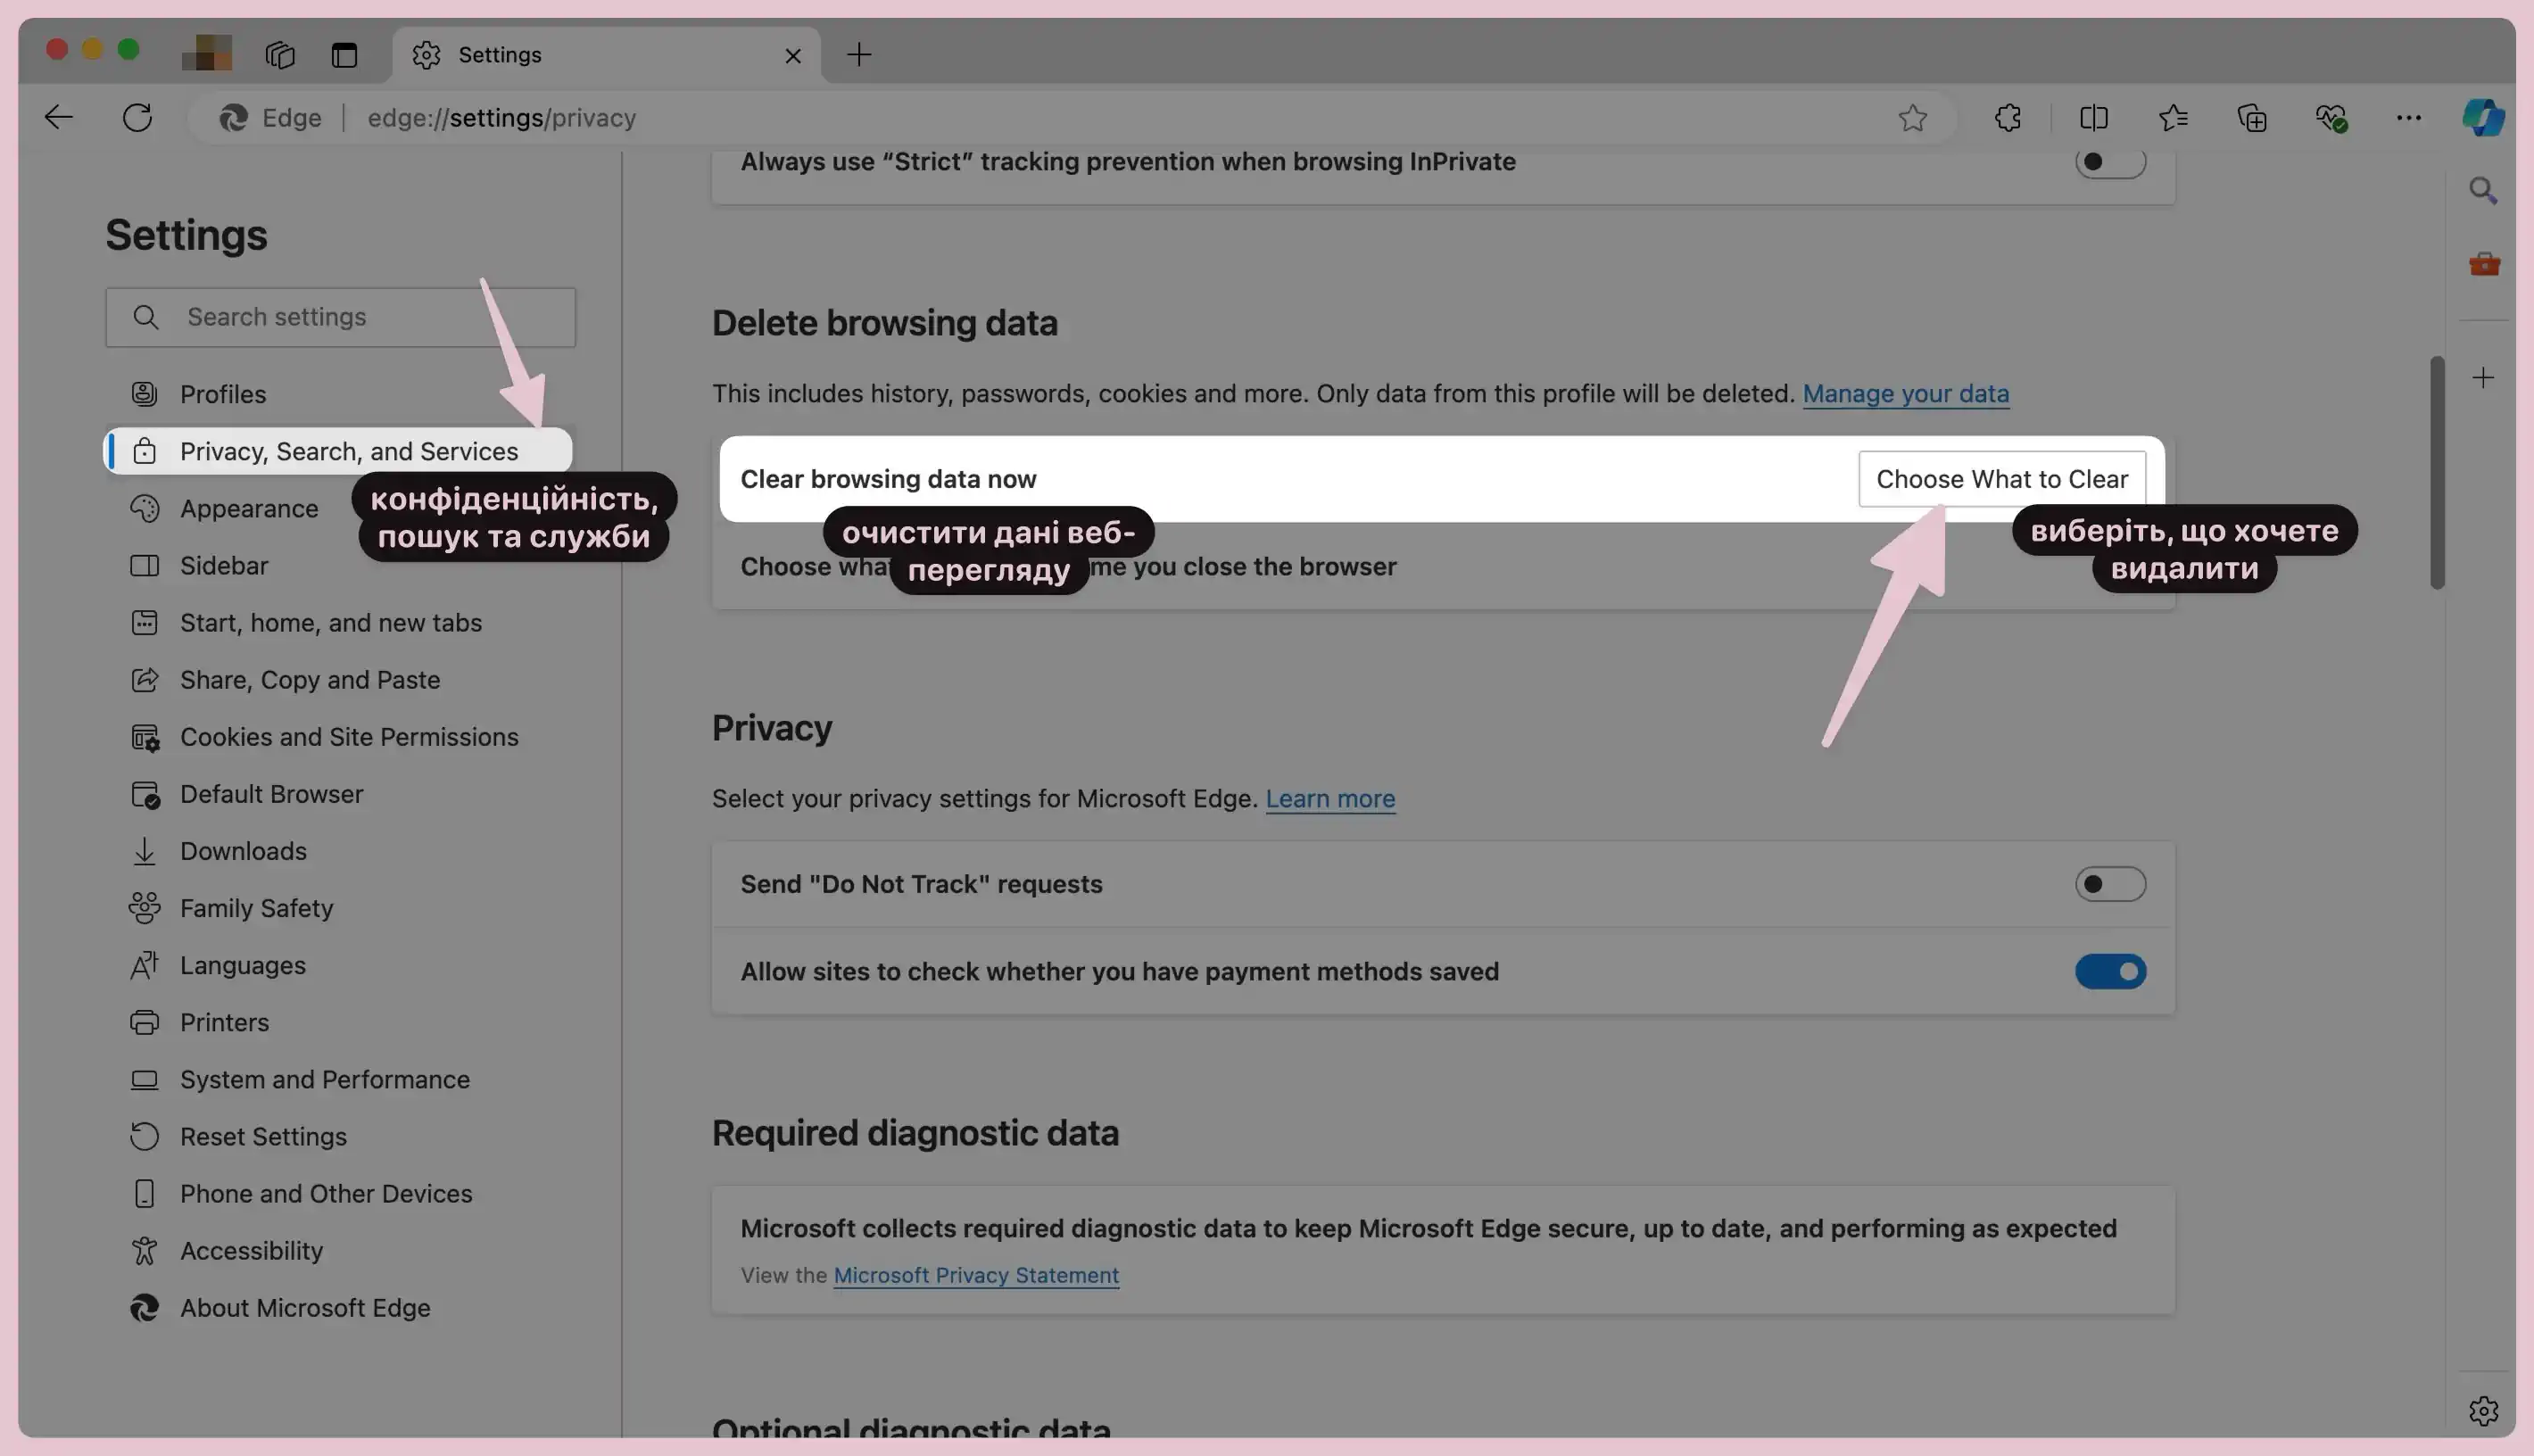The image size is (2534, 1456).
Task: Open Family Safety settings
Action: 340,908
